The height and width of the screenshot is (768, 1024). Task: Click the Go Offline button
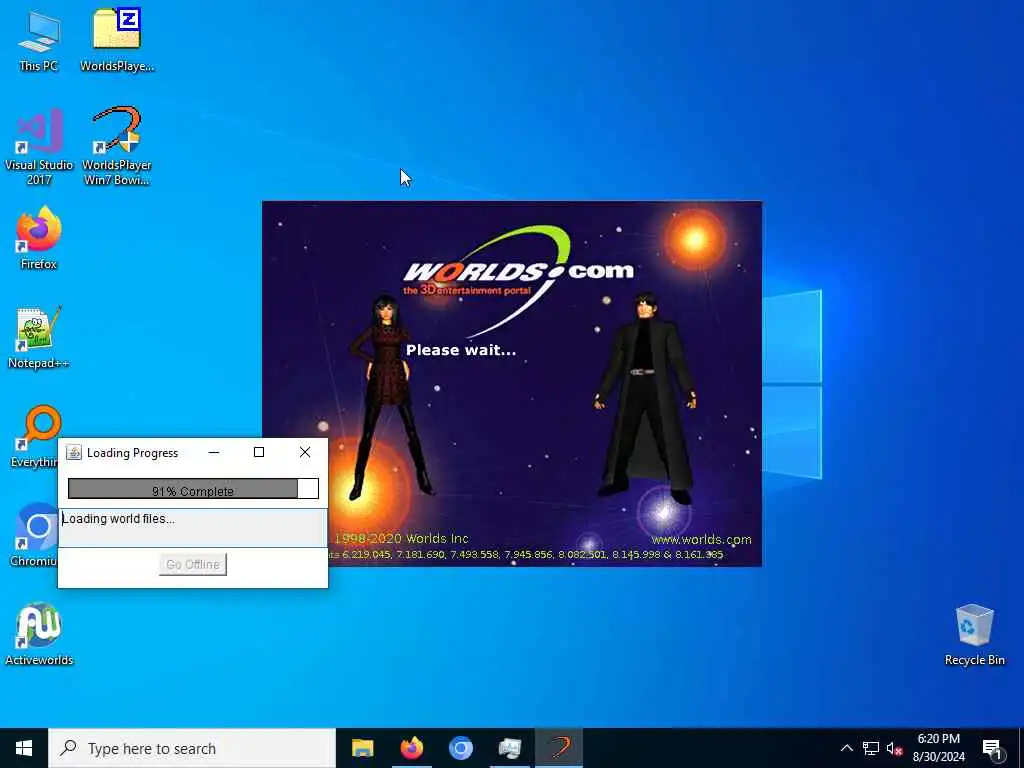coord(193,564)
